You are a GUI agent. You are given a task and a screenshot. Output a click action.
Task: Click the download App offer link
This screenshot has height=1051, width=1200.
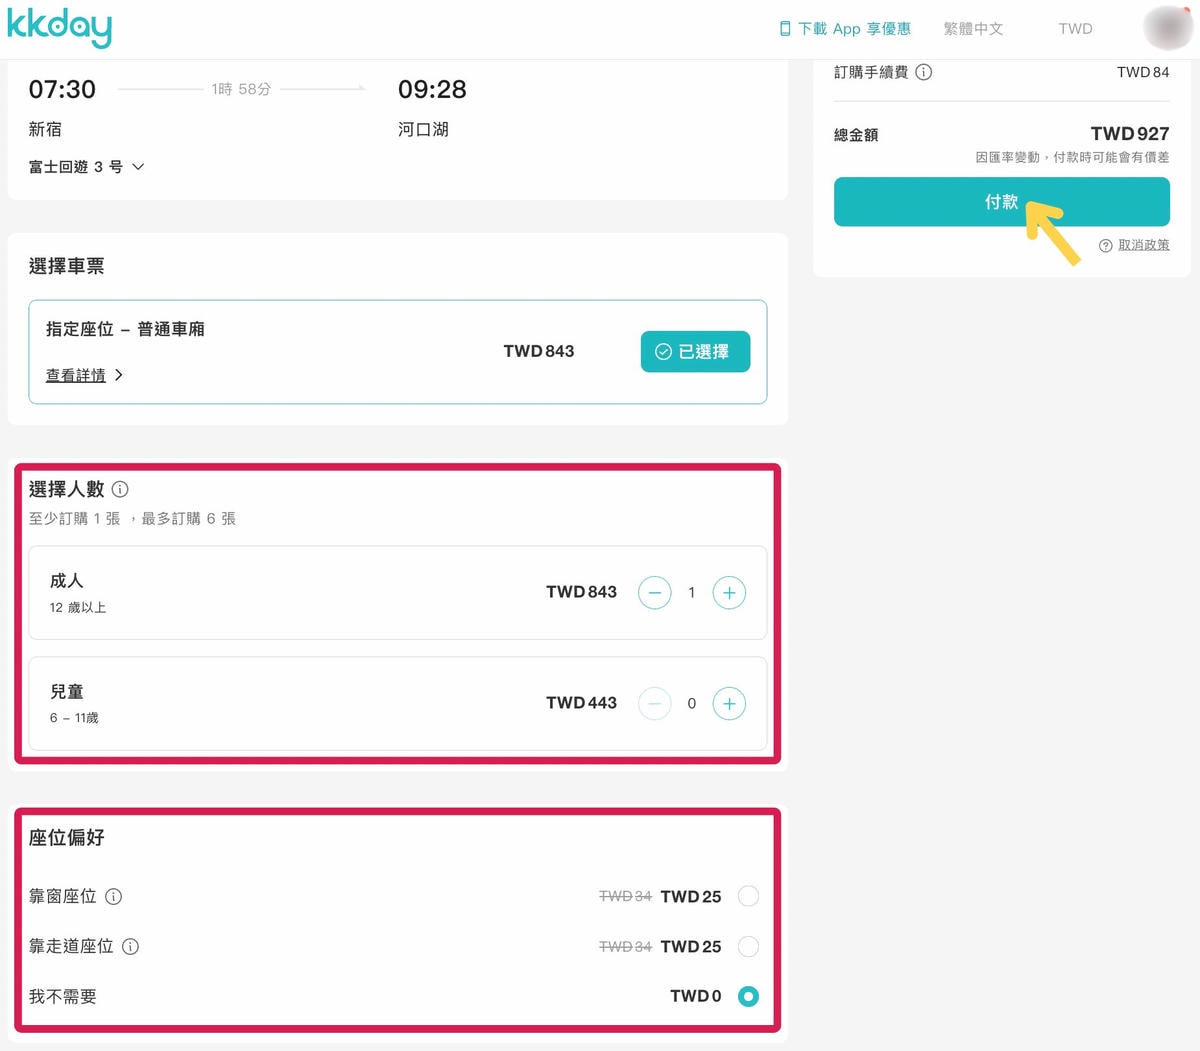[845, 29]
